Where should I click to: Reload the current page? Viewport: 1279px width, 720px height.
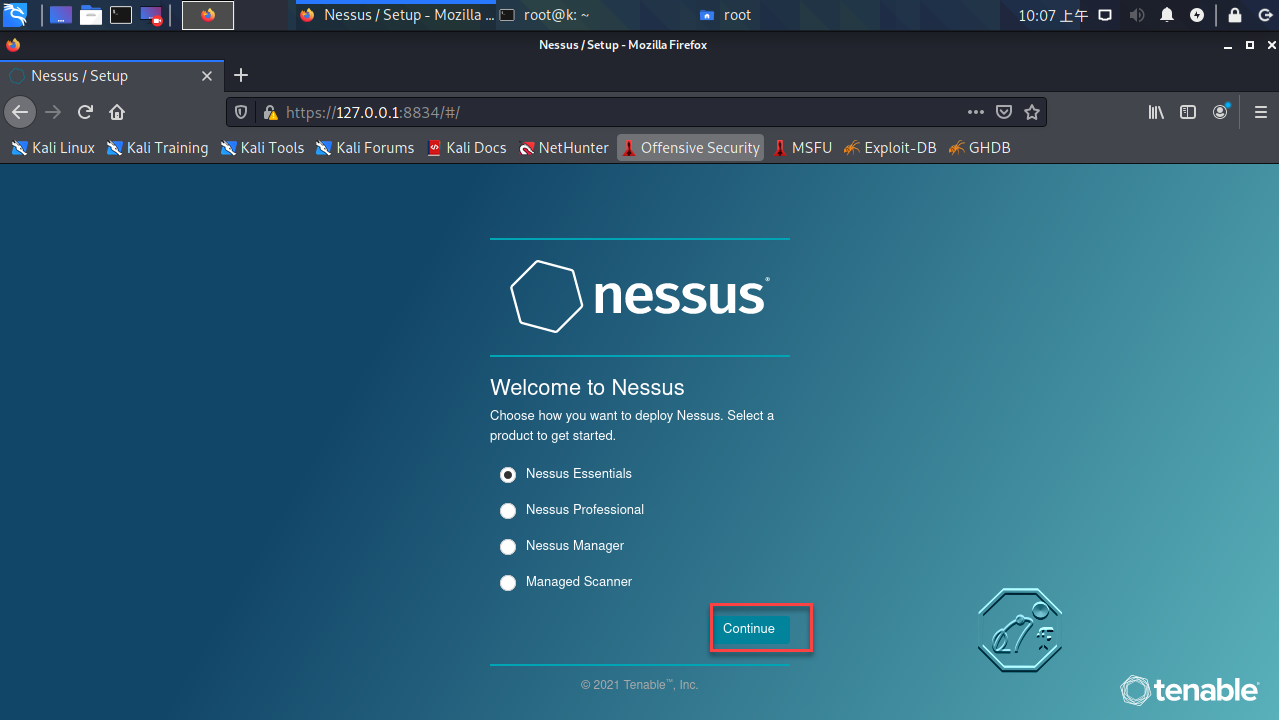85,112
